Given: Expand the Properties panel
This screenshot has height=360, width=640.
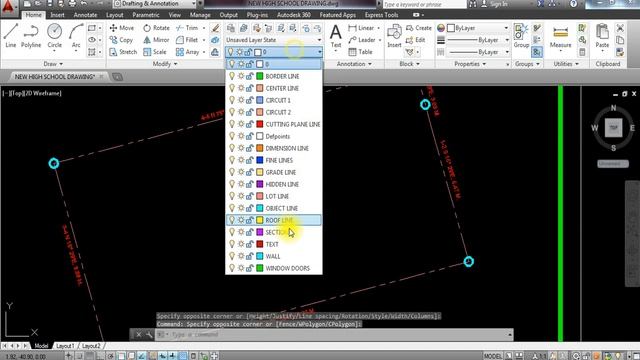Looking at the screenshot, I should 470,64.
